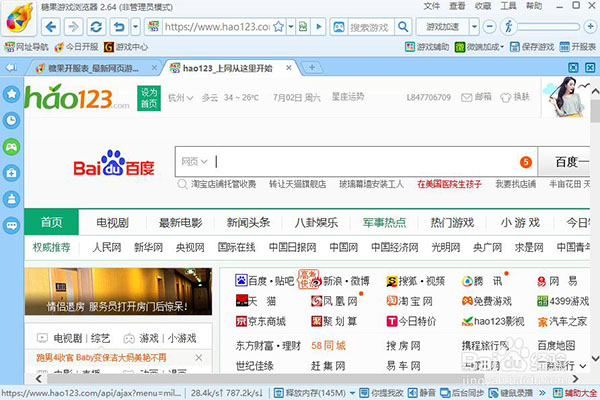The height and width of the screenshot is (400, 600).
Task: Expand the 游戏加速 dropdown
Action: 444,25
